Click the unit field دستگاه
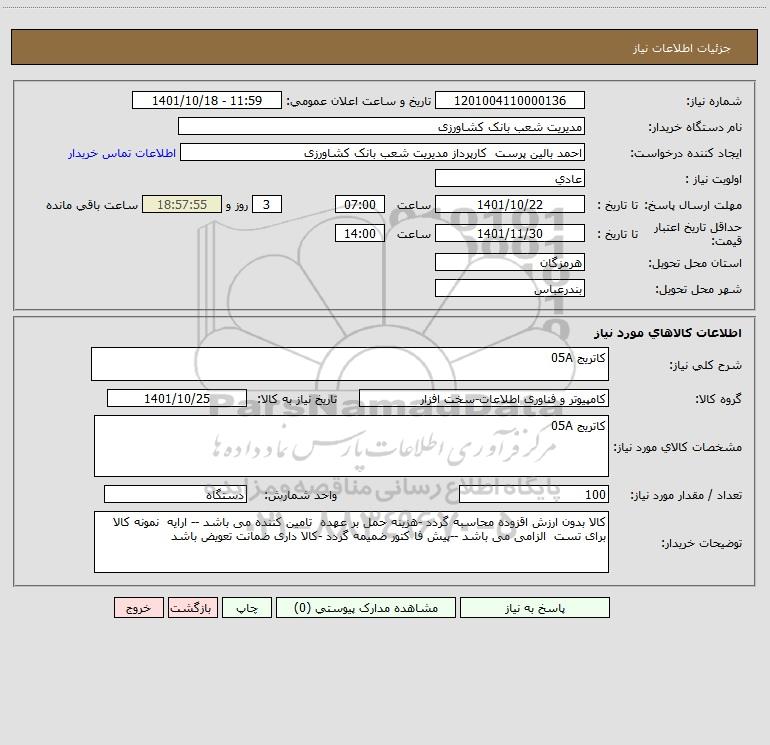This screenshot has height=745, width=770. (x=175, y=494)
